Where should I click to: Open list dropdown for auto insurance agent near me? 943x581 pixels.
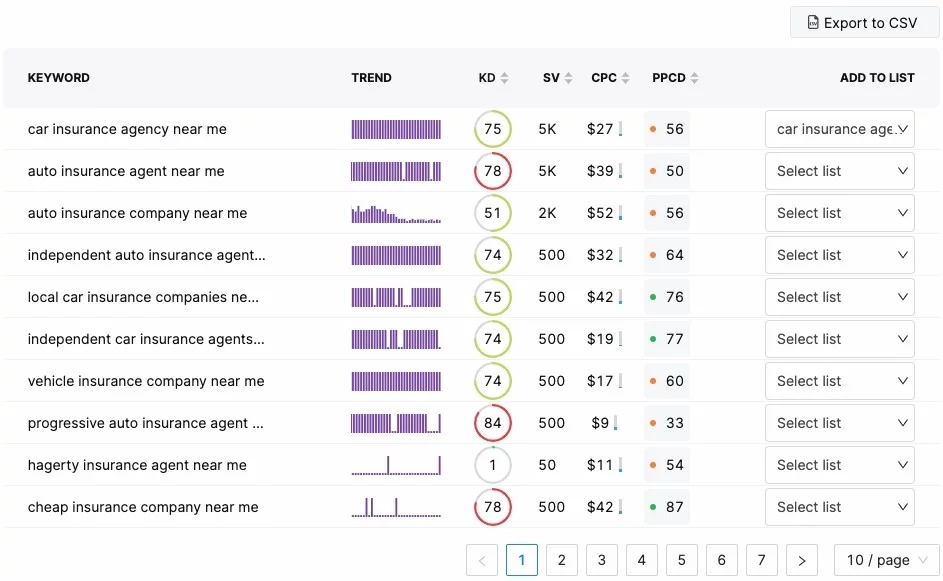tap(839, 171)
